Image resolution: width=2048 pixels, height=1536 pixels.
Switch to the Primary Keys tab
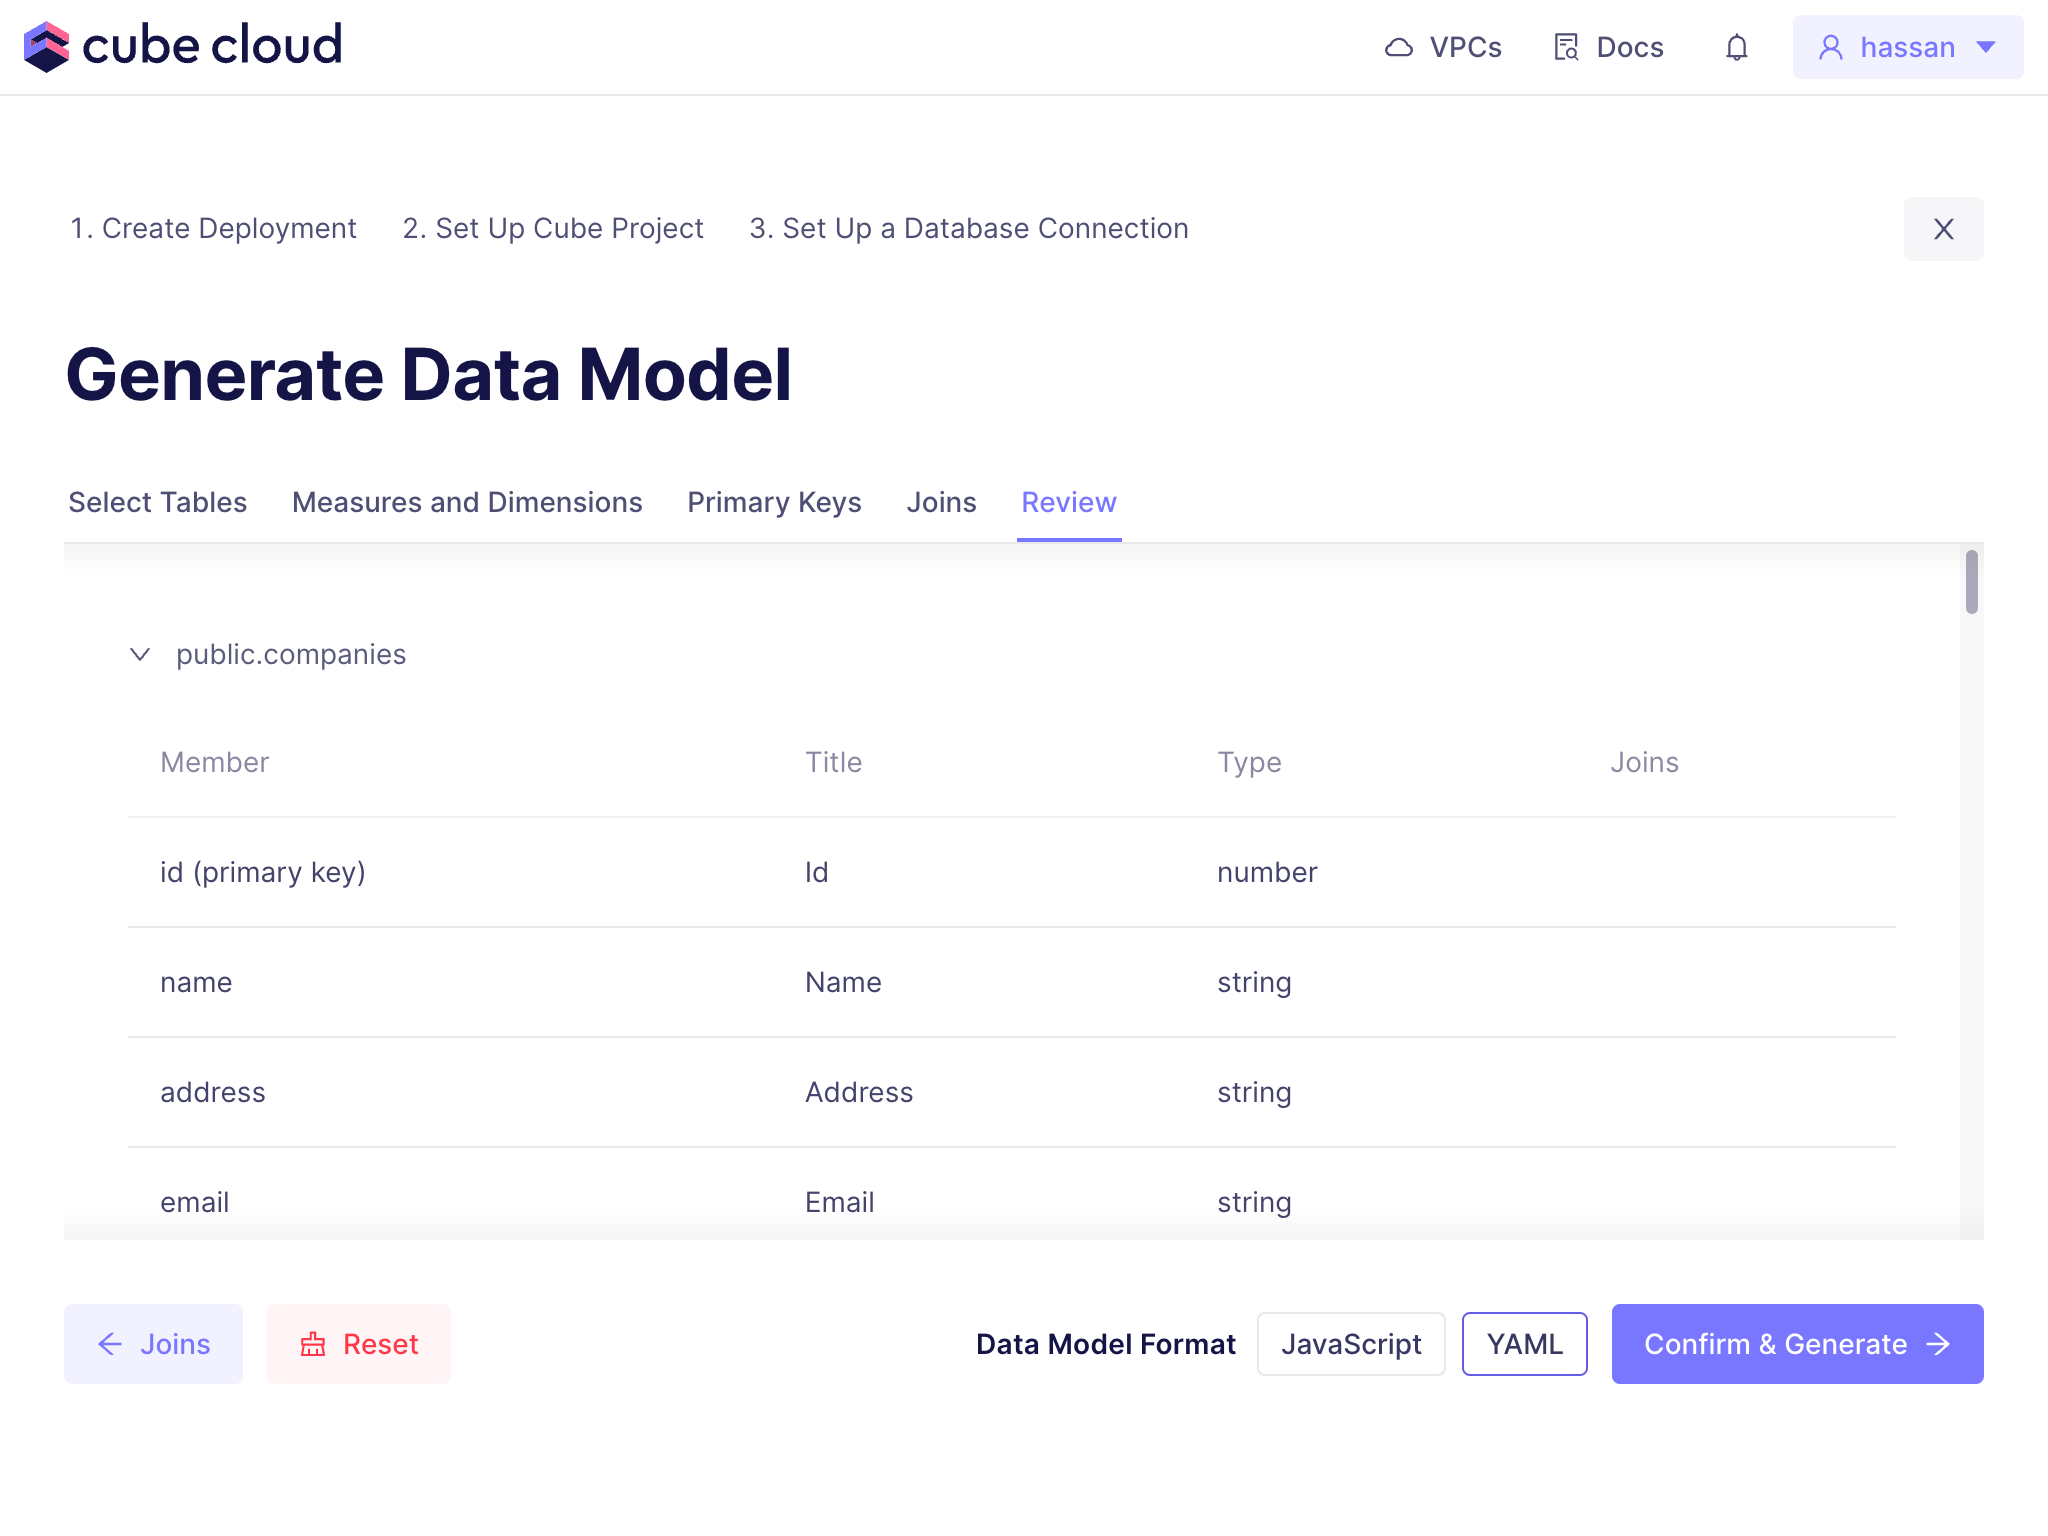point(774,502)
